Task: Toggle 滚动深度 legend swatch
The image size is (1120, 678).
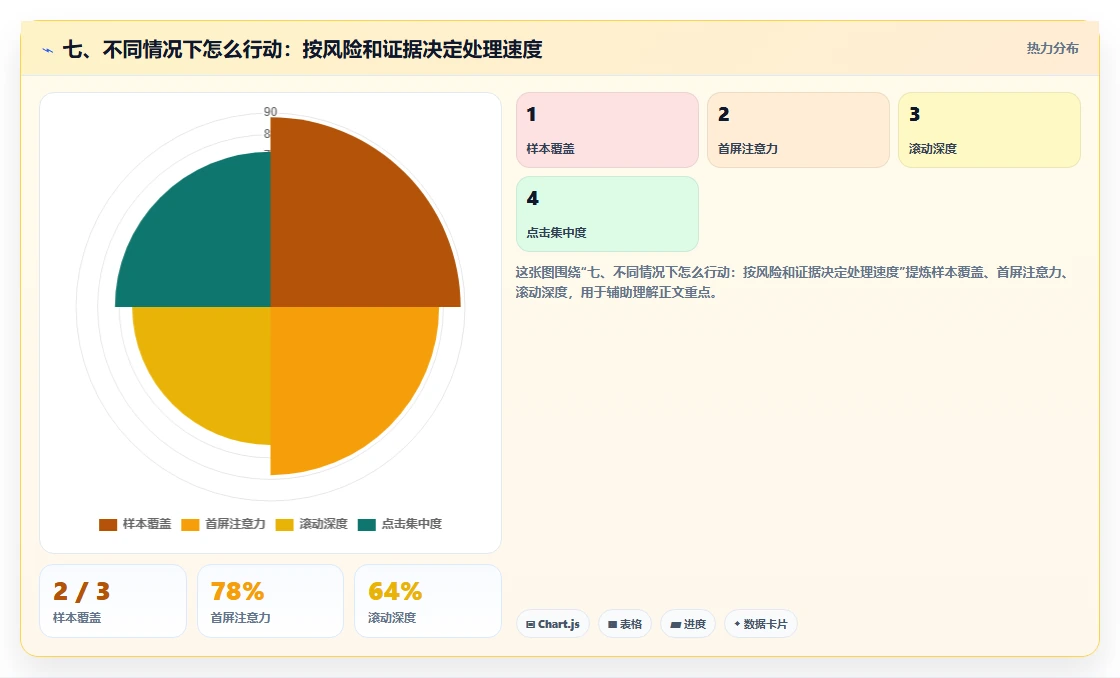Action: [284, 524]
